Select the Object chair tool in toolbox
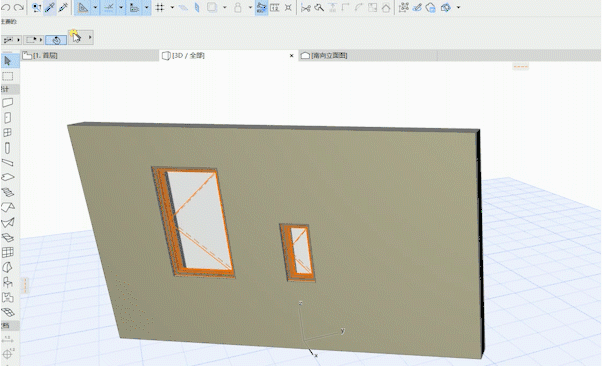 pyautogui.click(x=8, y=282)
